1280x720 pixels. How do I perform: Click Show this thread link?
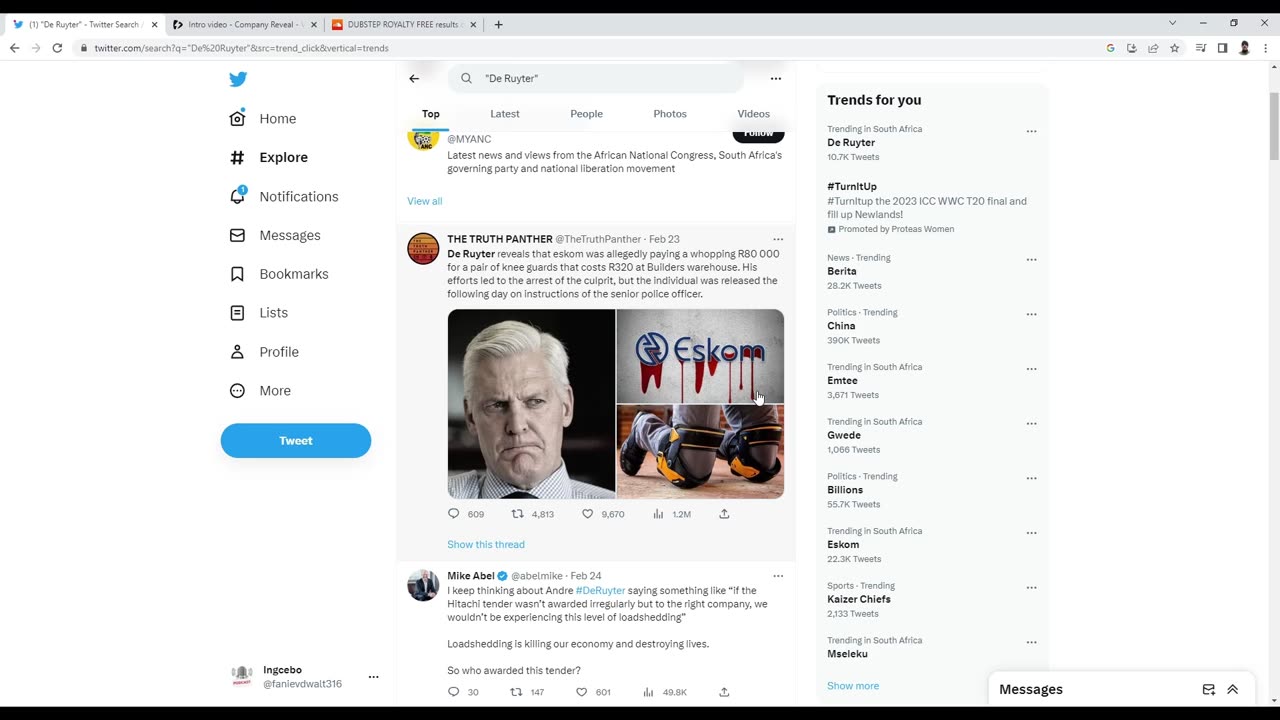point(486,545)
